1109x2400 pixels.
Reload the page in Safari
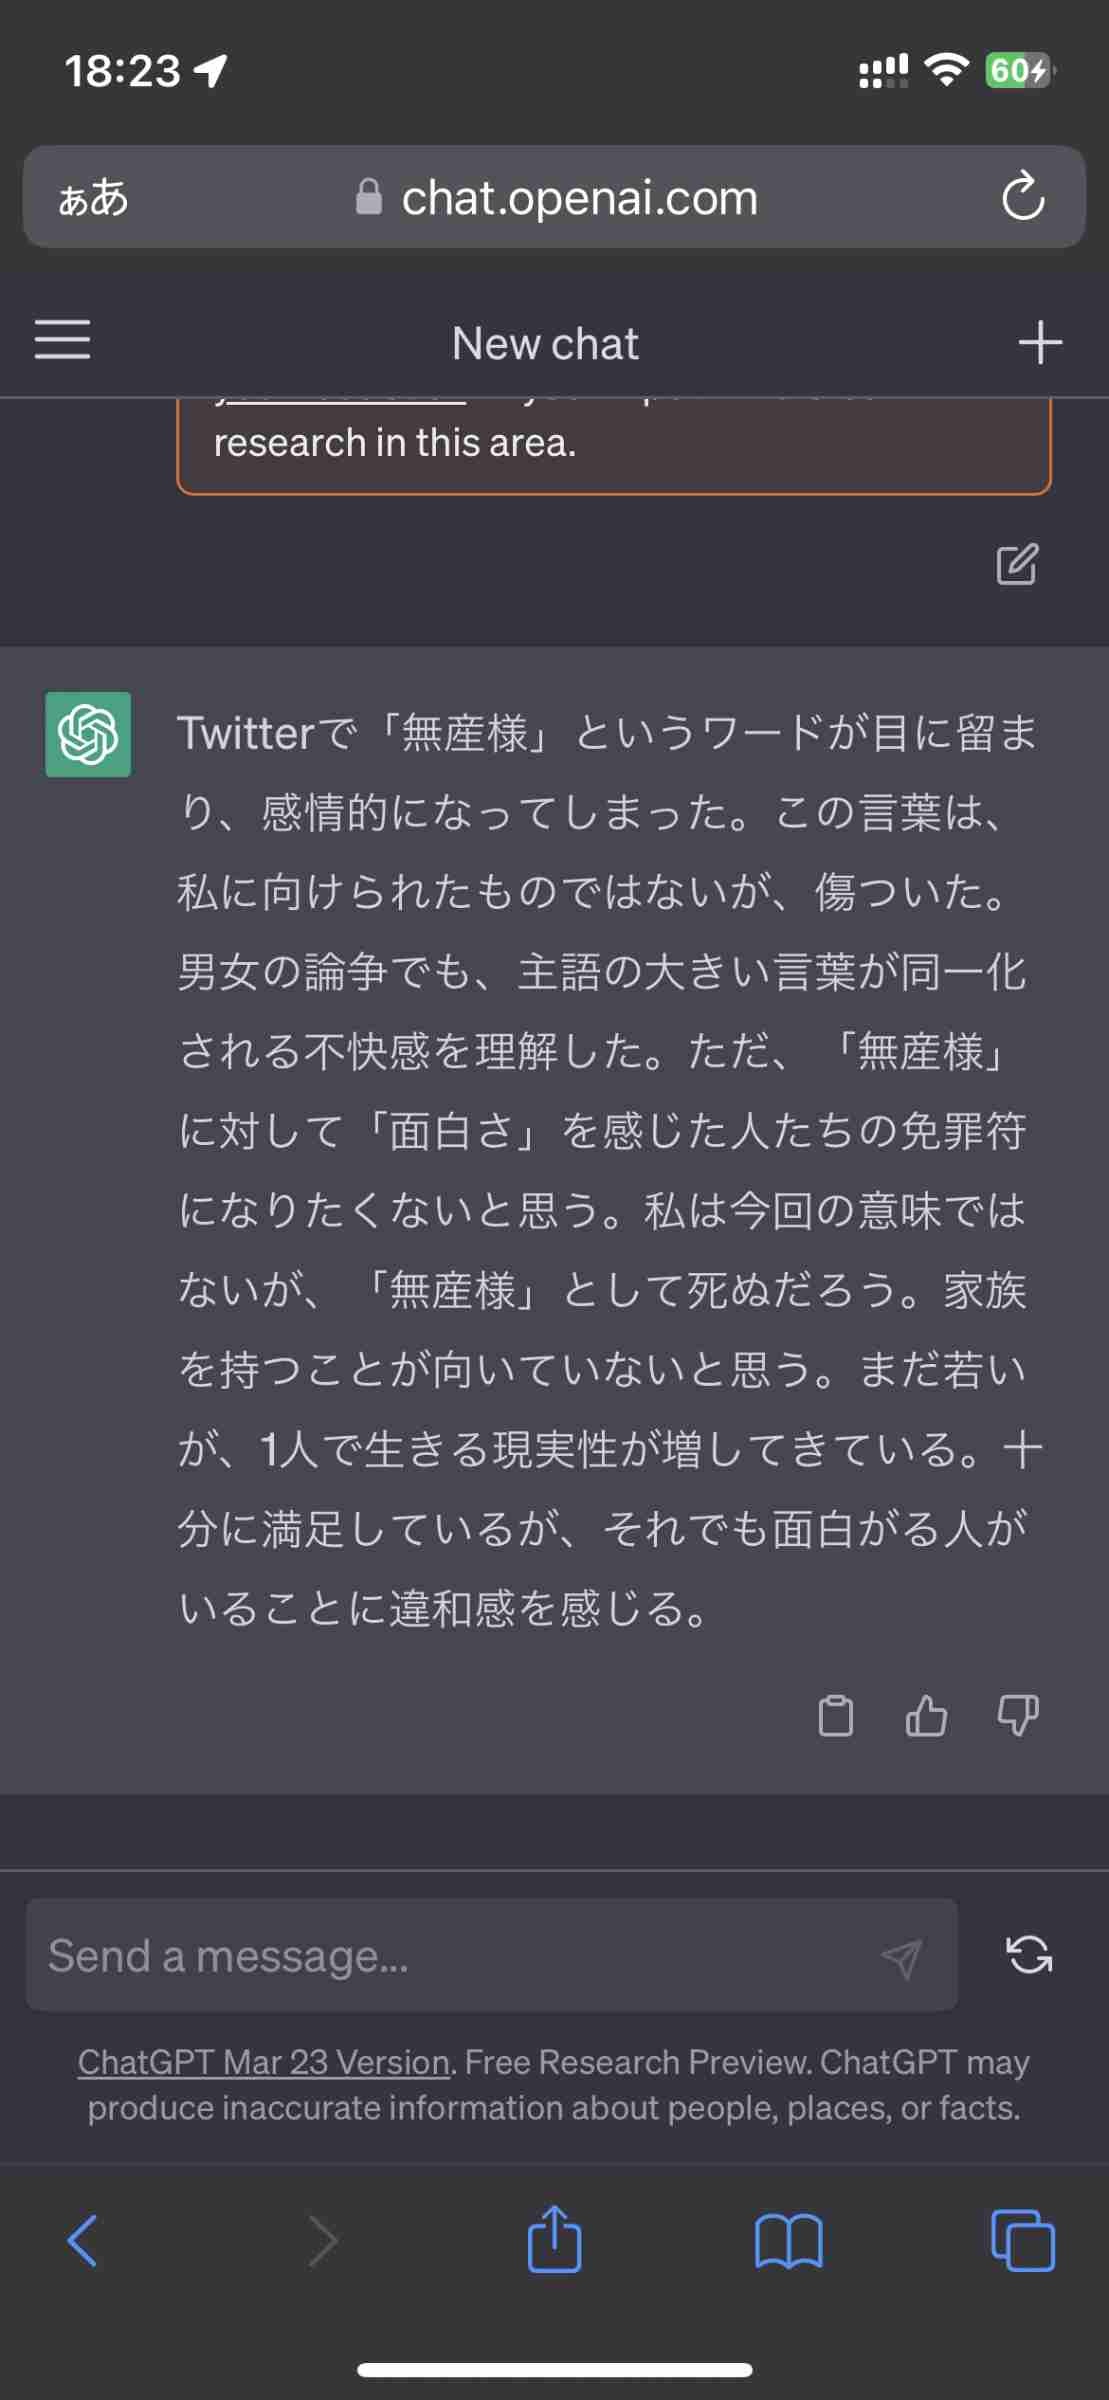1022,197
